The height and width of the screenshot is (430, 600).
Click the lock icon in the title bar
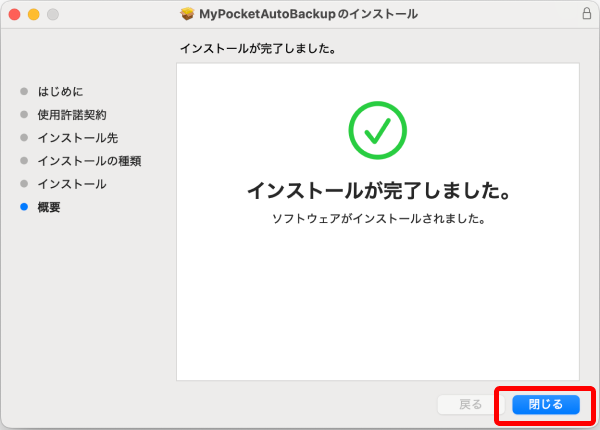point(585,14)
